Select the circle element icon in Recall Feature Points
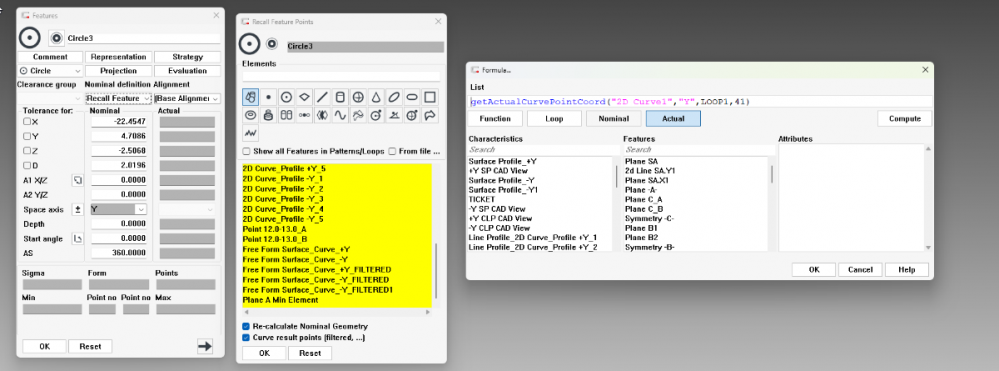The width and height of the screenshot is (999, 371). [287, 98]
